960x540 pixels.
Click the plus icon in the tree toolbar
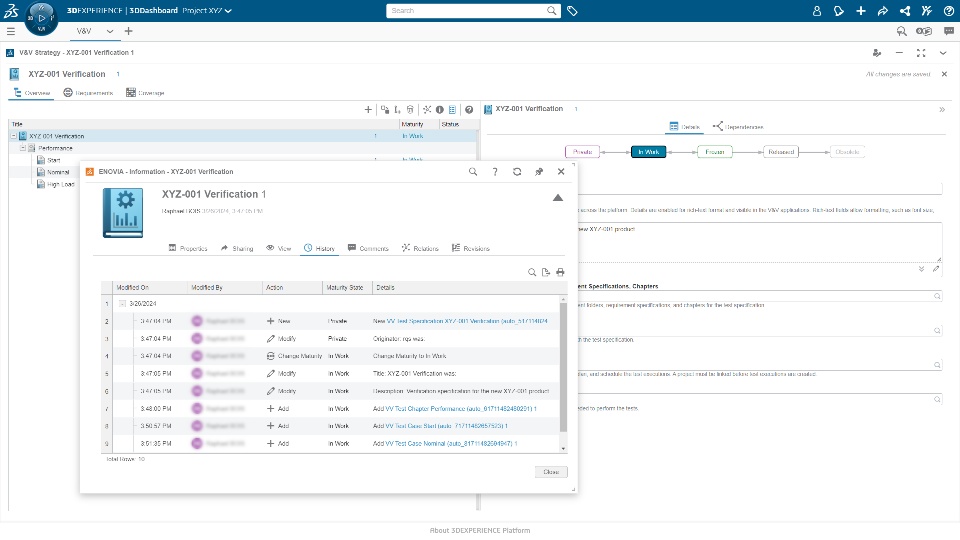tap(368, 110)
